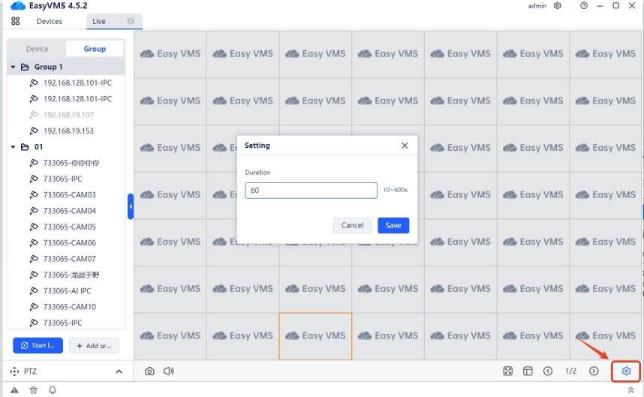
Task: Click the fullscreen icon in bottom toolbar
Action: pos(508,371)
